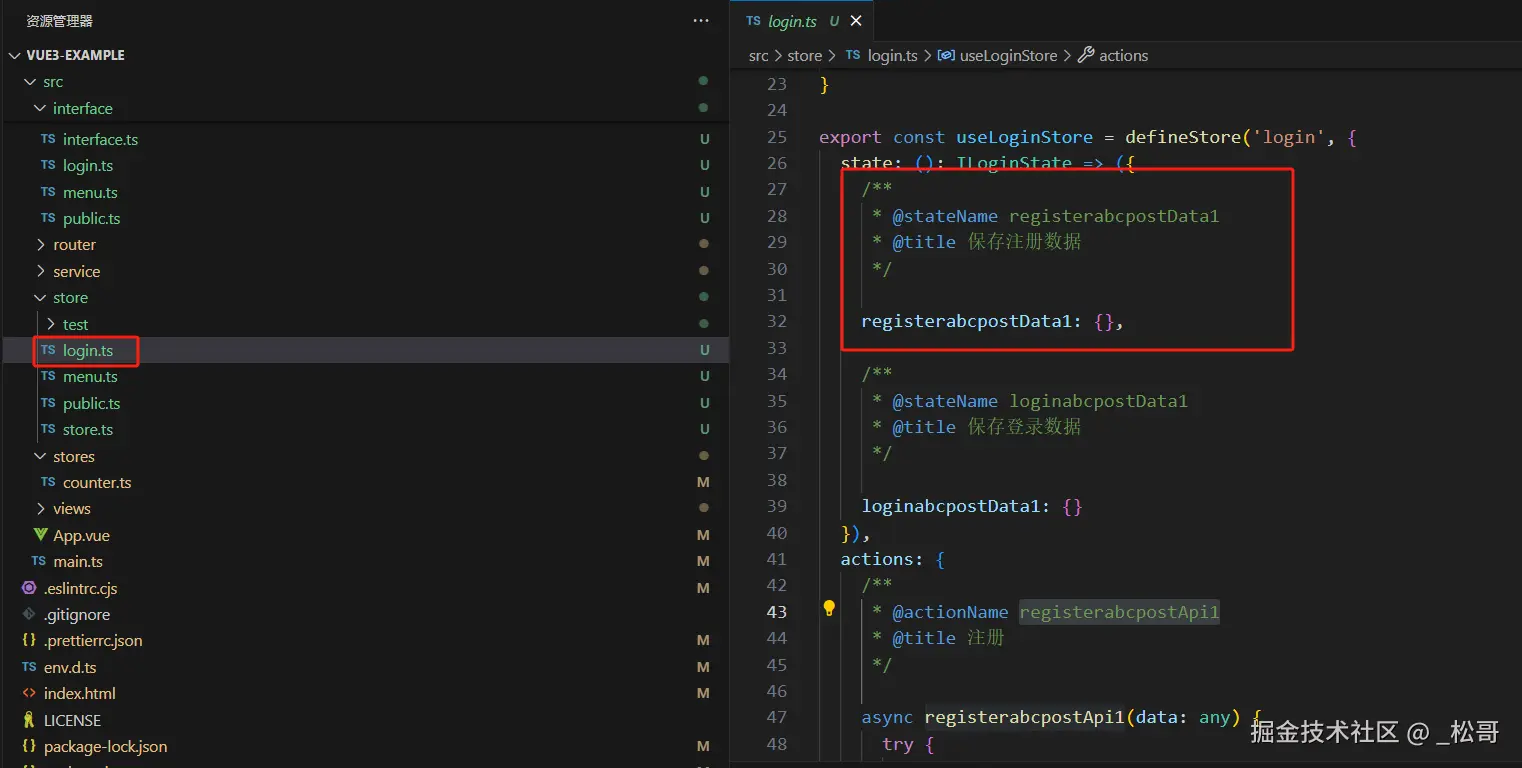Open counter.ts in the stores folder

tap(97, 482)
